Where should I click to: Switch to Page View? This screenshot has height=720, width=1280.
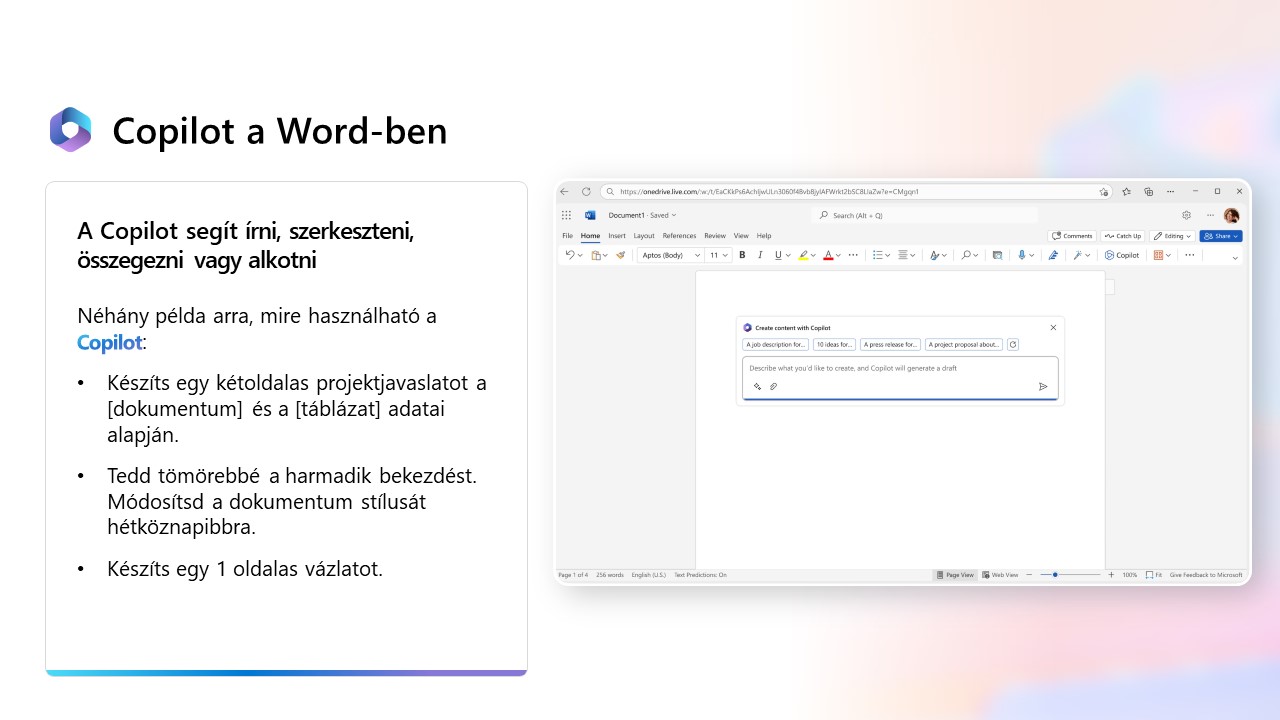click(x=954, y=575)
